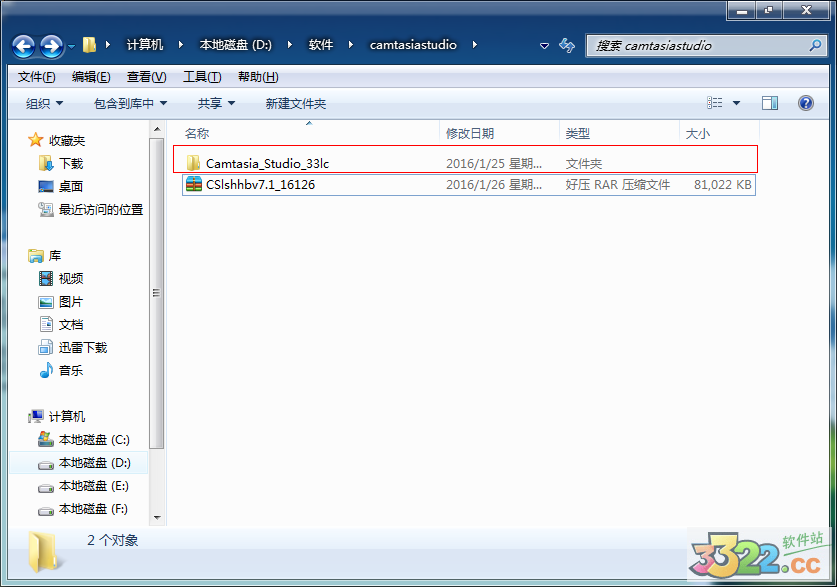Click the refresh icon beside the address bar

567,45
